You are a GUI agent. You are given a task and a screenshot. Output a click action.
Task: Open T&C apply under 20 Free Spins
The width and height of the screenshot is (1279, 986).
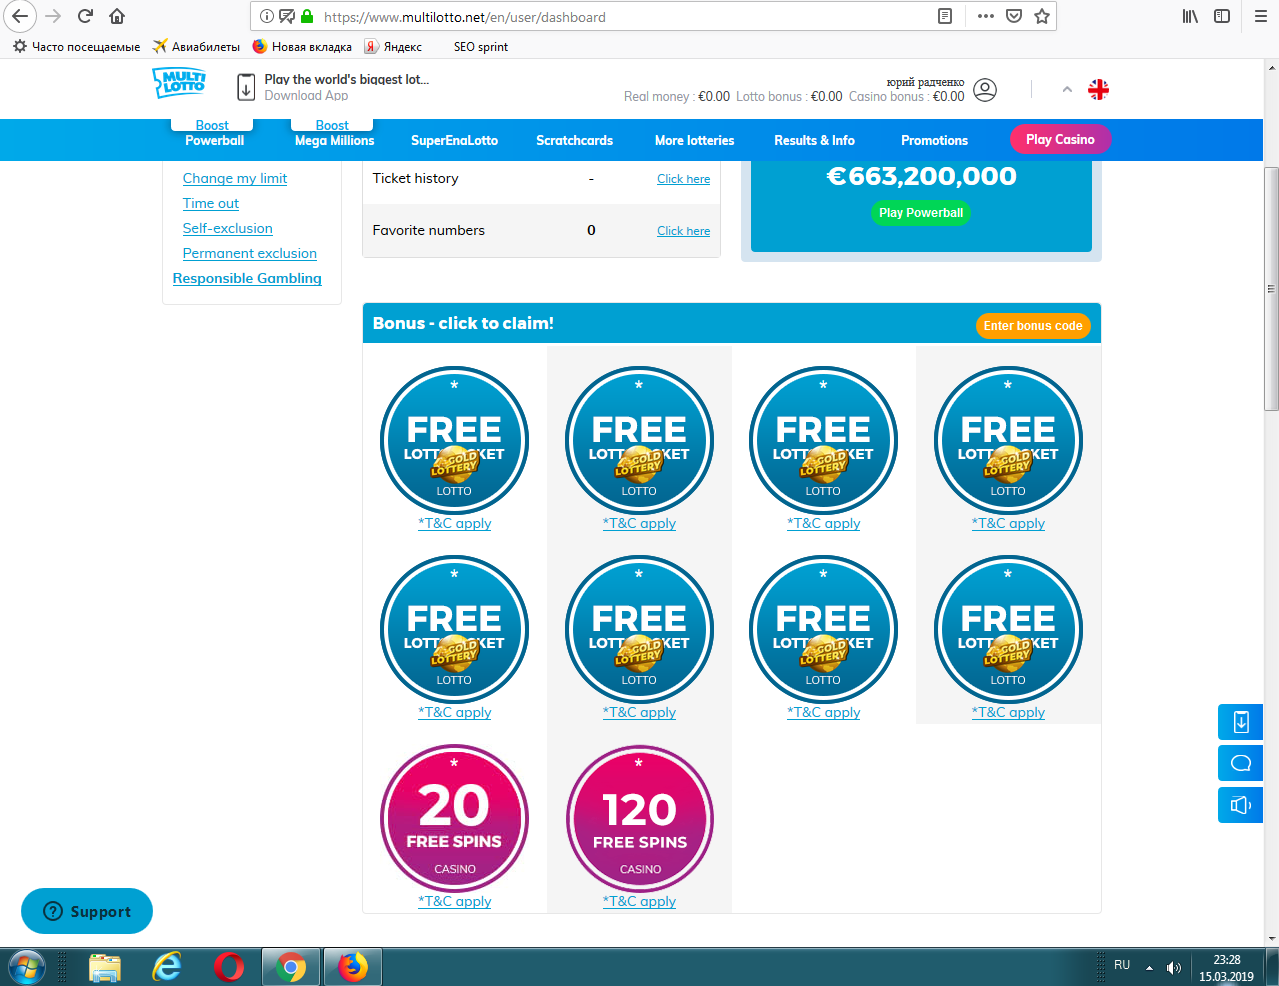tap(454, 901)
